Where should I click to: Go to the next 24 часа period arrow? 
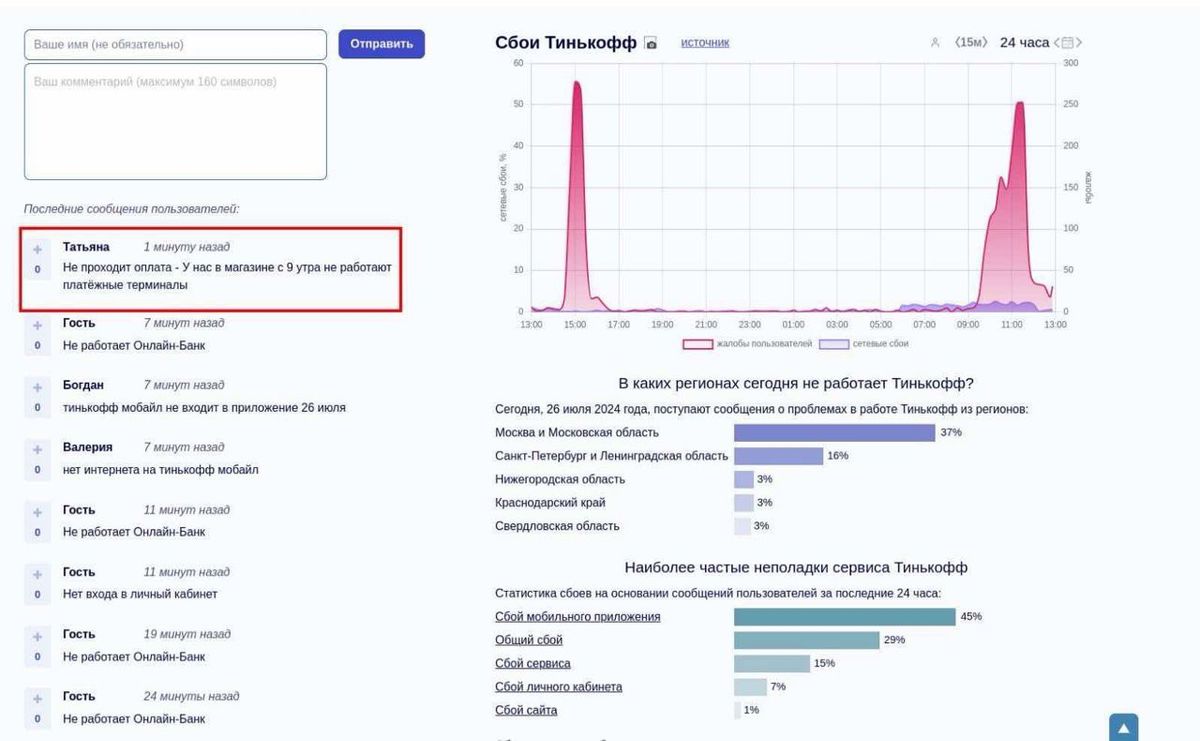[1079, 43]
